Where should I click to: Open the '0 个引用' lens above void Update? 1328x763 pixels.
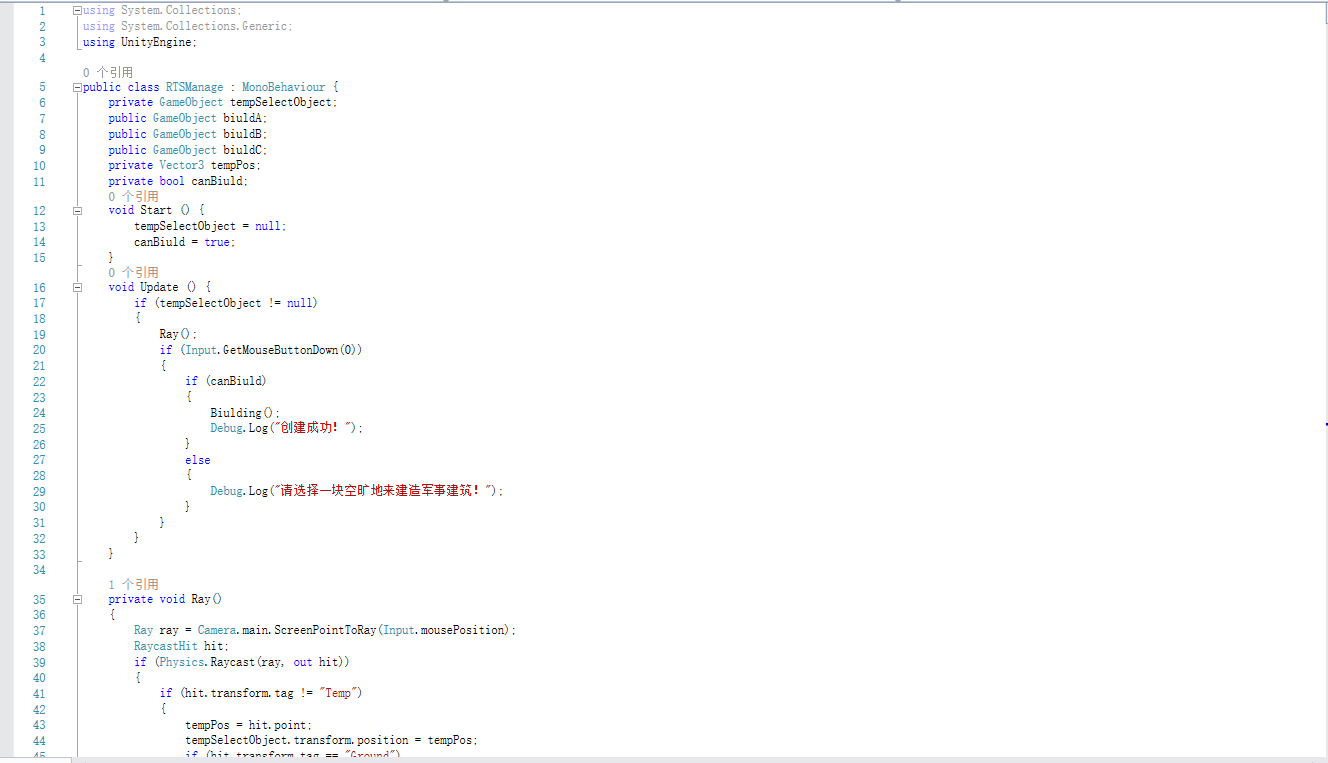(134, 272)
